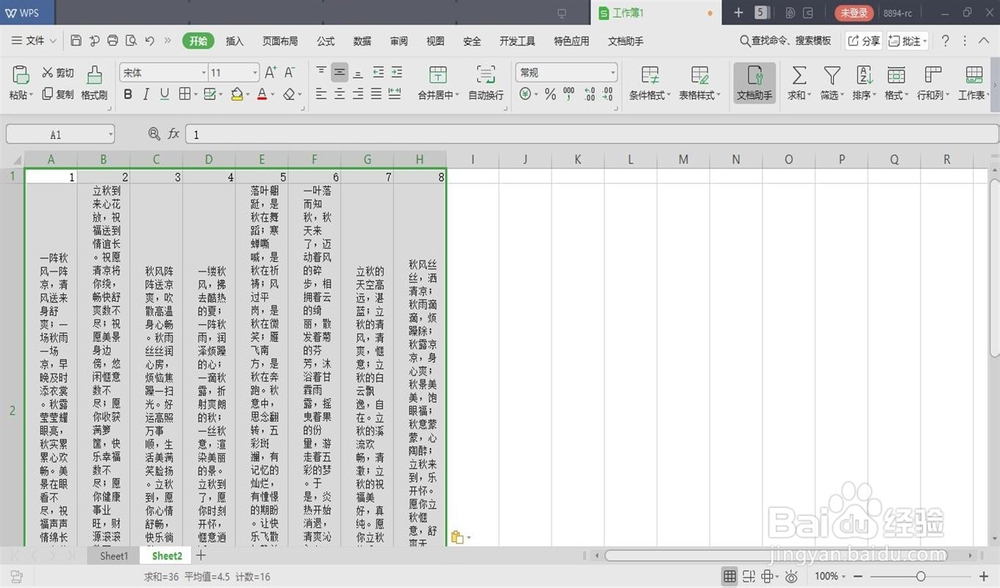1000x588 pixels.
Task: Open the Name Box dropdown A1
Action: pos(110,135)
